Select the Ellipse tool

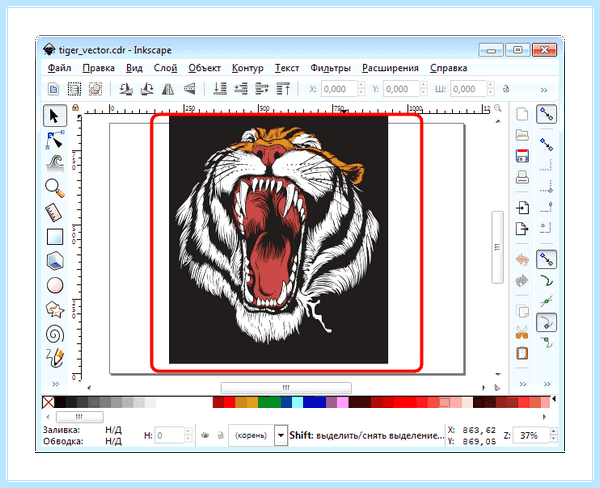55,285
